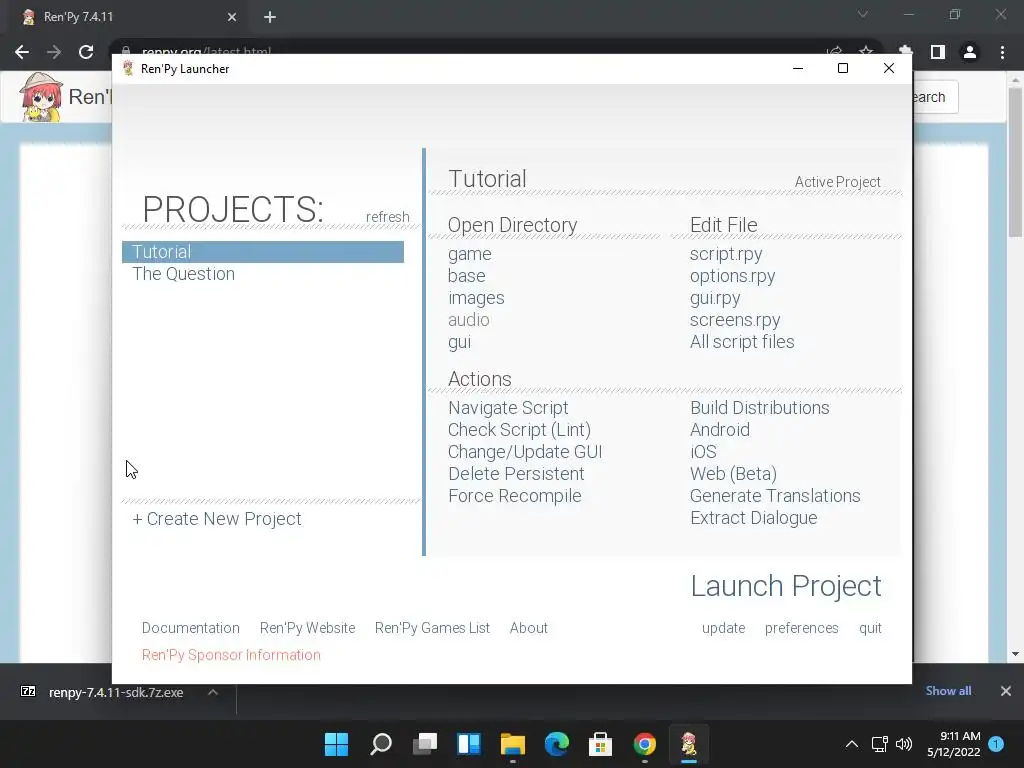Click Launch Project

click(x=786, y=586)
